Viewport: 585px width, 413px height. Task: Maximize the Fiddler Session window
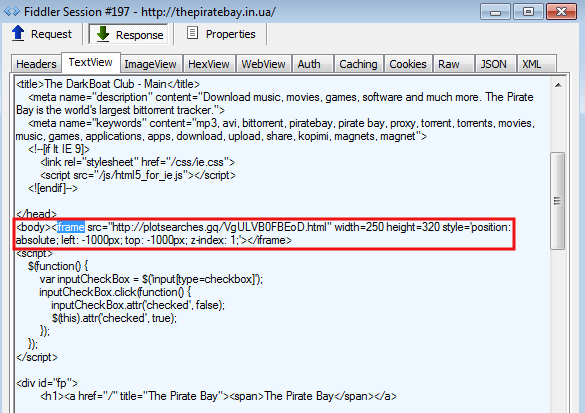point(528,12)
